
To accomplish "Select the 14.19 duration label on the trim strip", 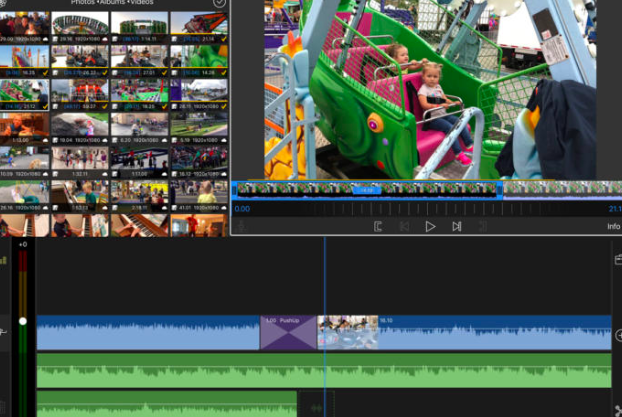I will pos(367,190).
